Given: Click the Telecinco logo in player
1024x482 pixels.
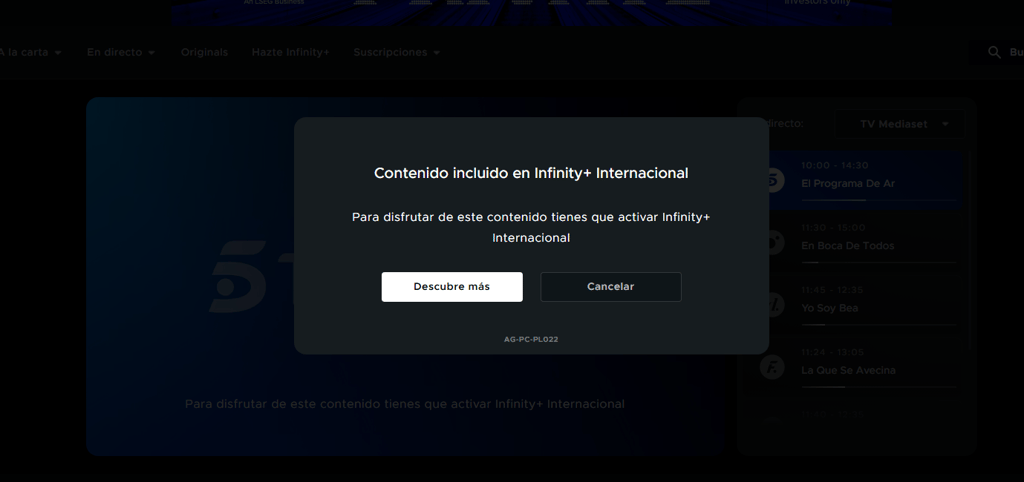Looking at the screenshot, I should 251,277.
